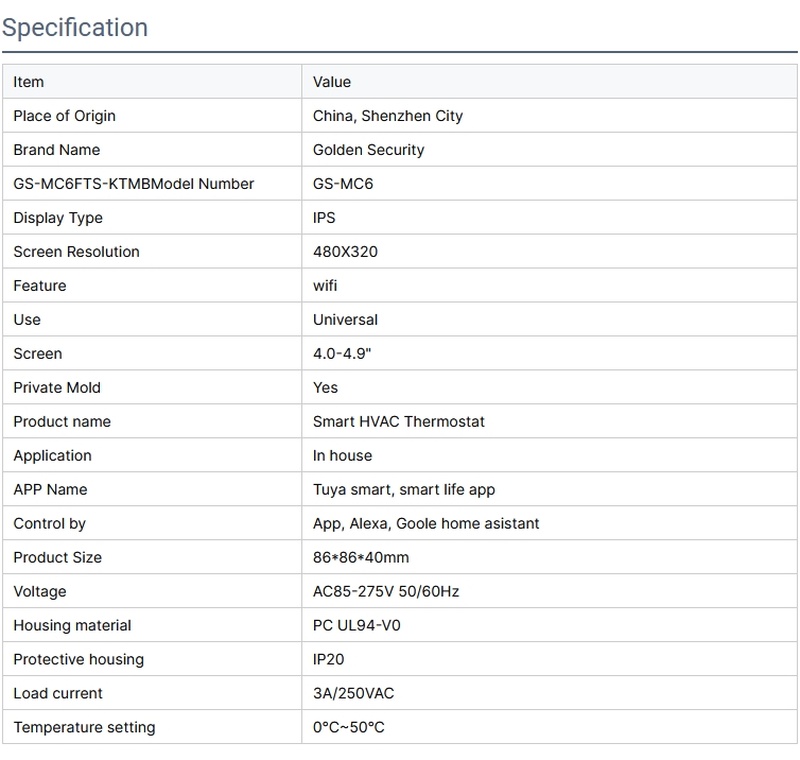This screenshot has height=760, width=800.
Task: Click the 'In house' application value
Action: [342, 456]
